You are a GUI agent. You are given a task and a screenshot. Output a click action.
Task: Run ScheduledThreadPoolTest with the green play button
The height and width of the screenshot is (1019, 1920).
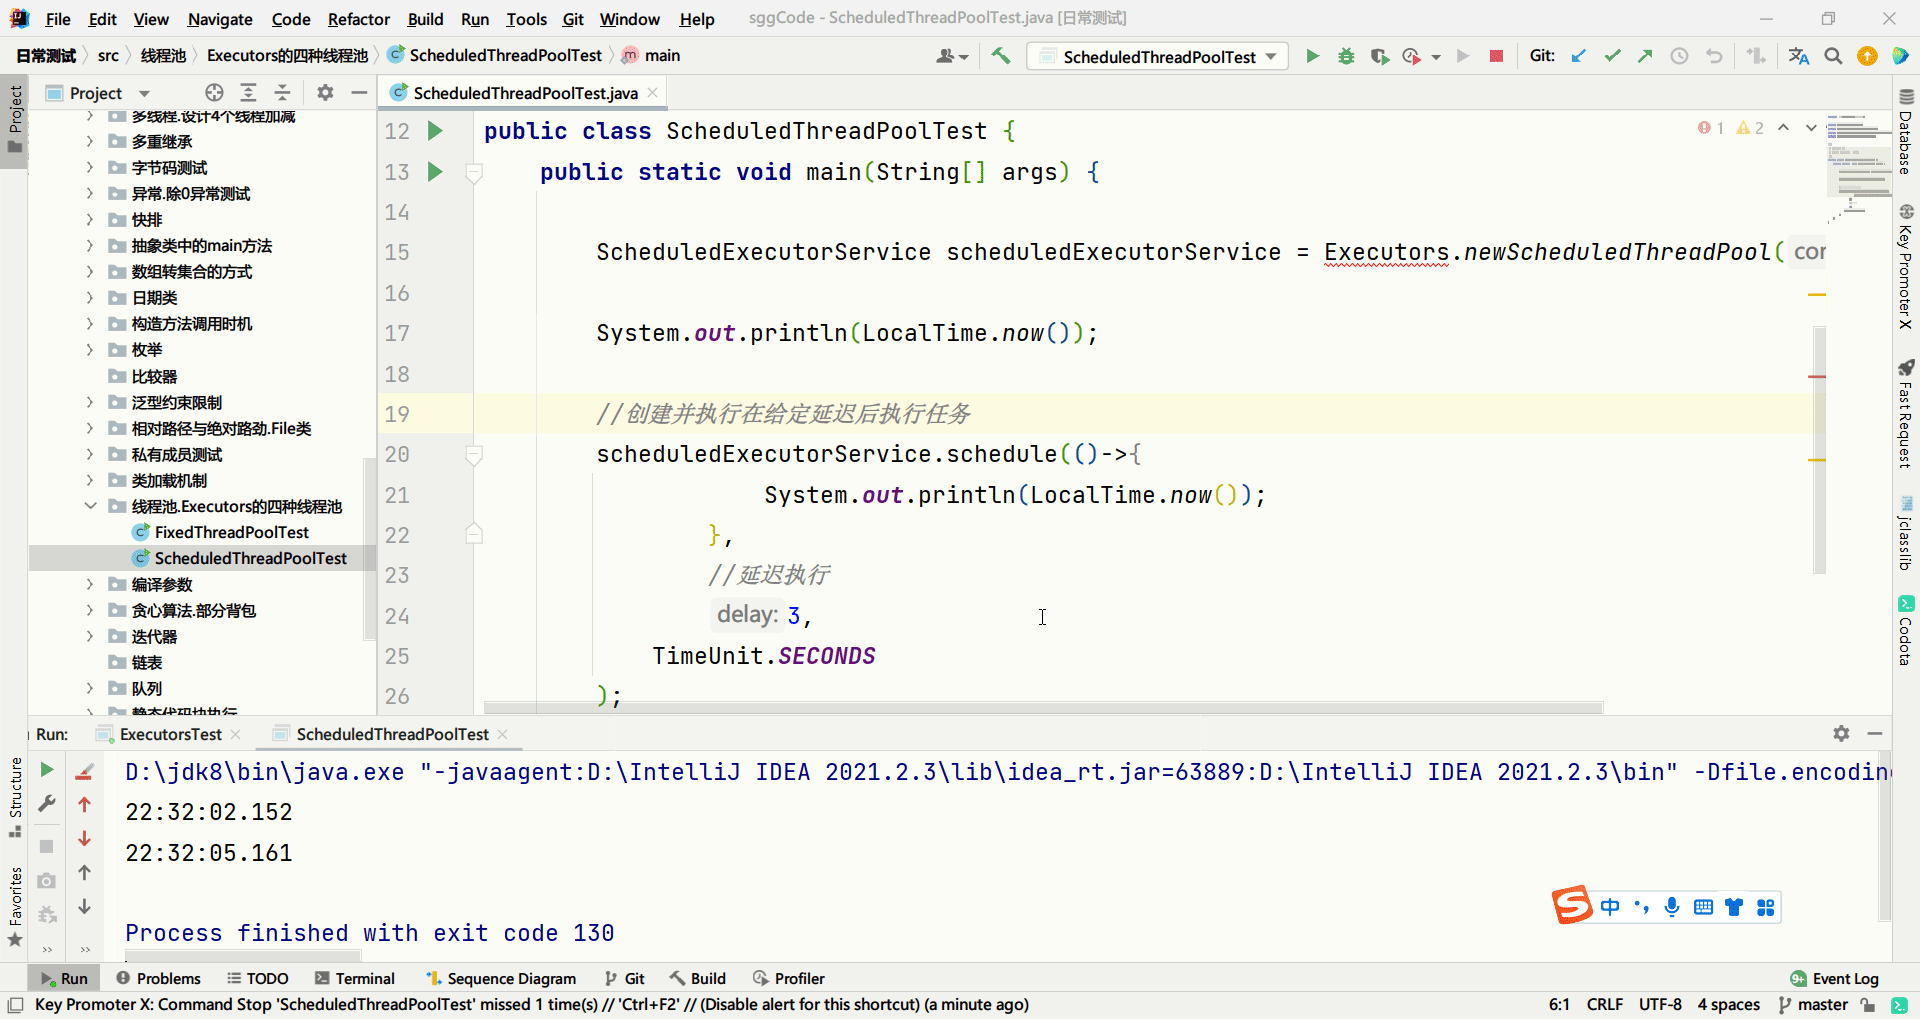1312,56
